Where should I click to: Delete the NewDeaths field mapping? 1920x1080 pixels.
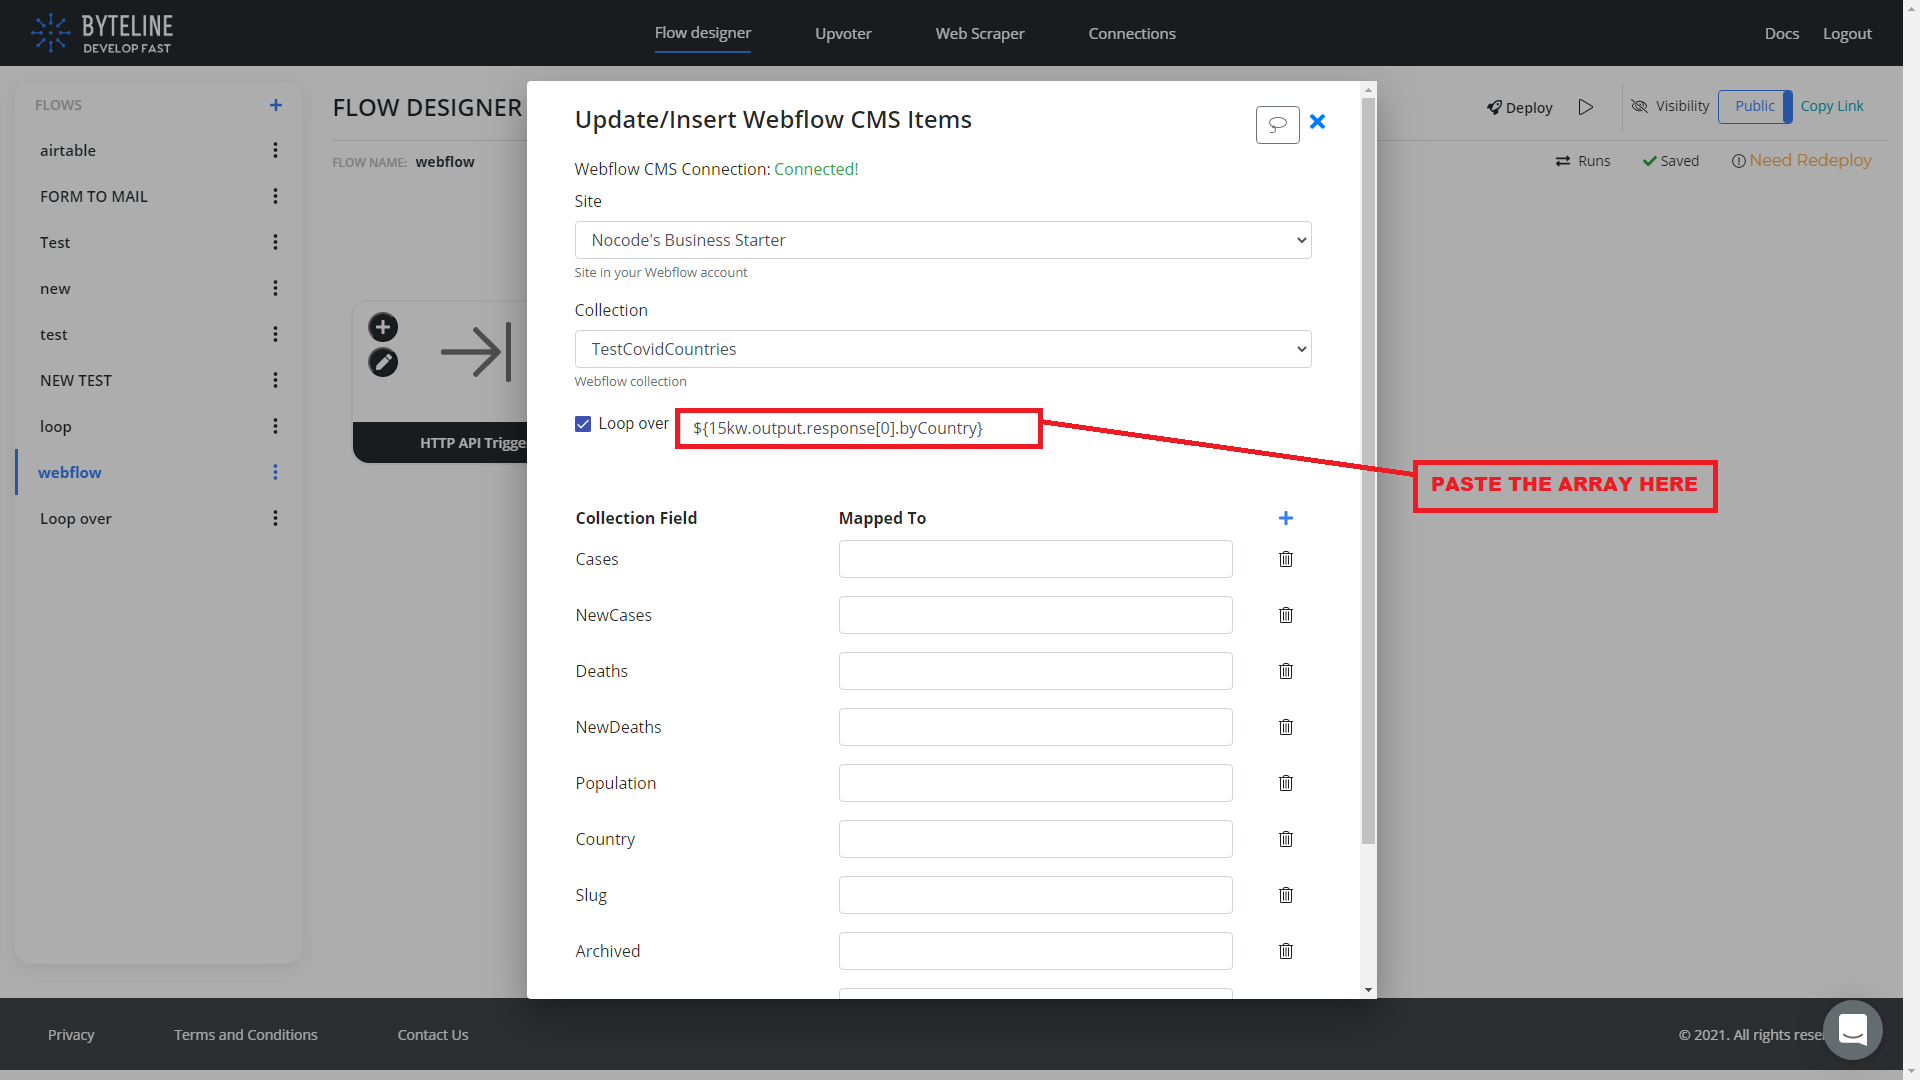pyautogui.click(x=1286, y=727)
